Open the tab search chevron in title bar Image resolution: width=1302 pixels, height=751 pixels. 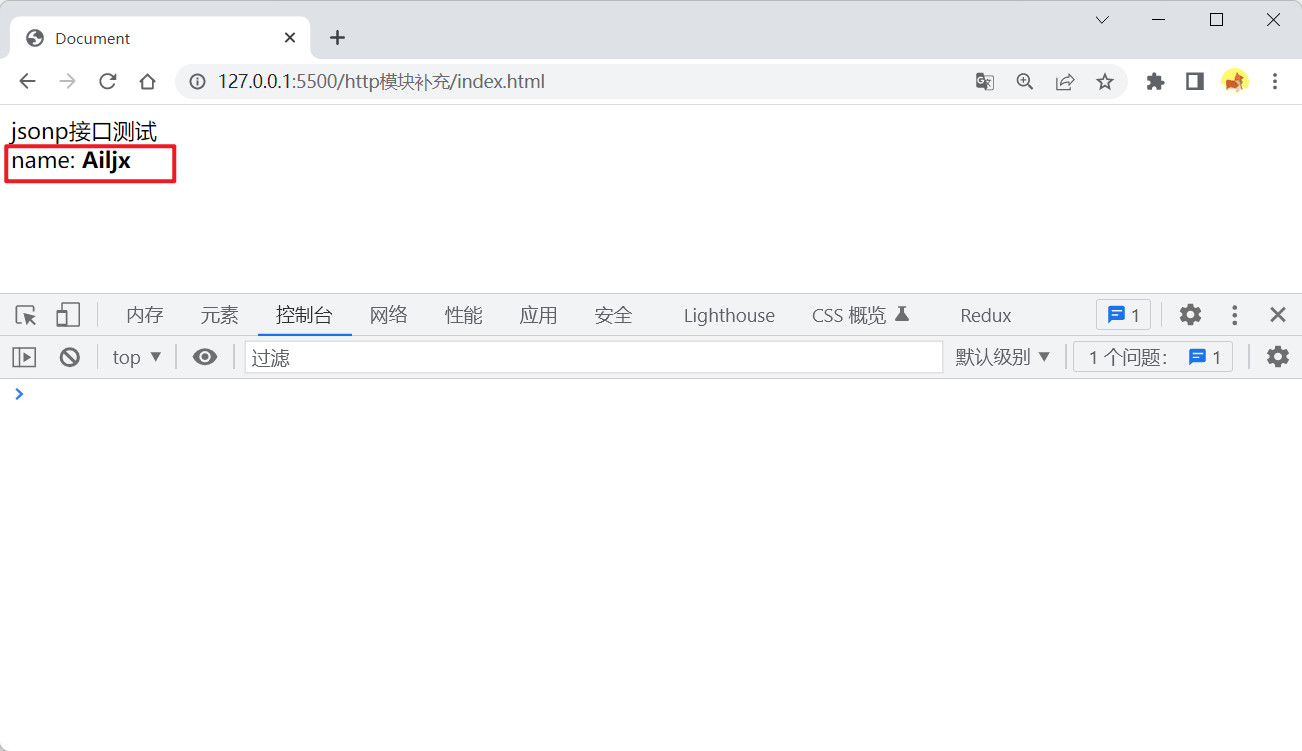coord(1102,20)
